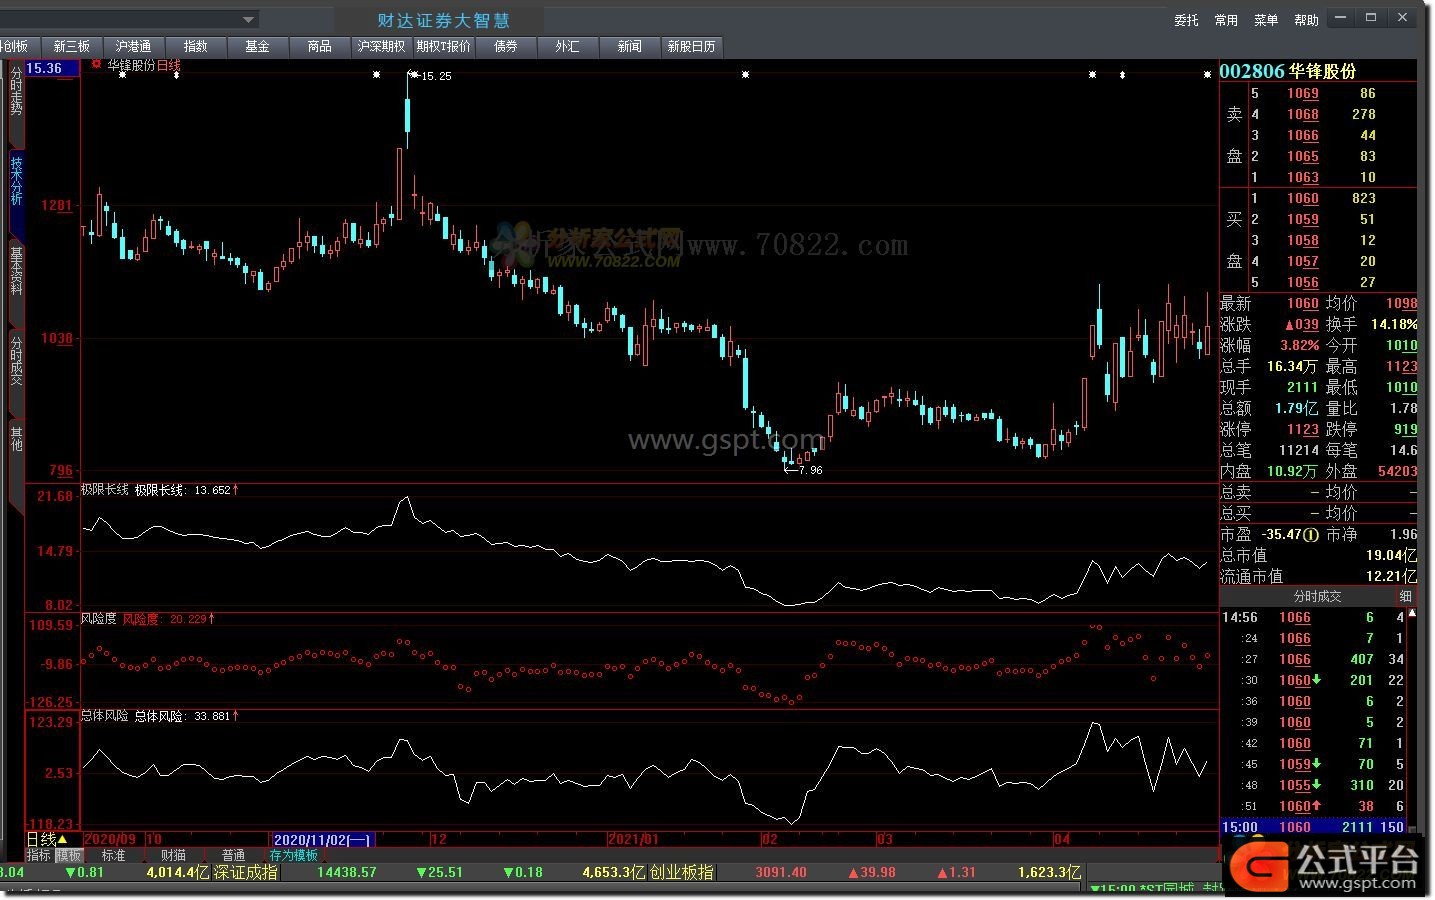Viewport: 1435px width, 900px height.
Task: Click the 流通市值 12.21亿 row
Action: coord(1318,576)
